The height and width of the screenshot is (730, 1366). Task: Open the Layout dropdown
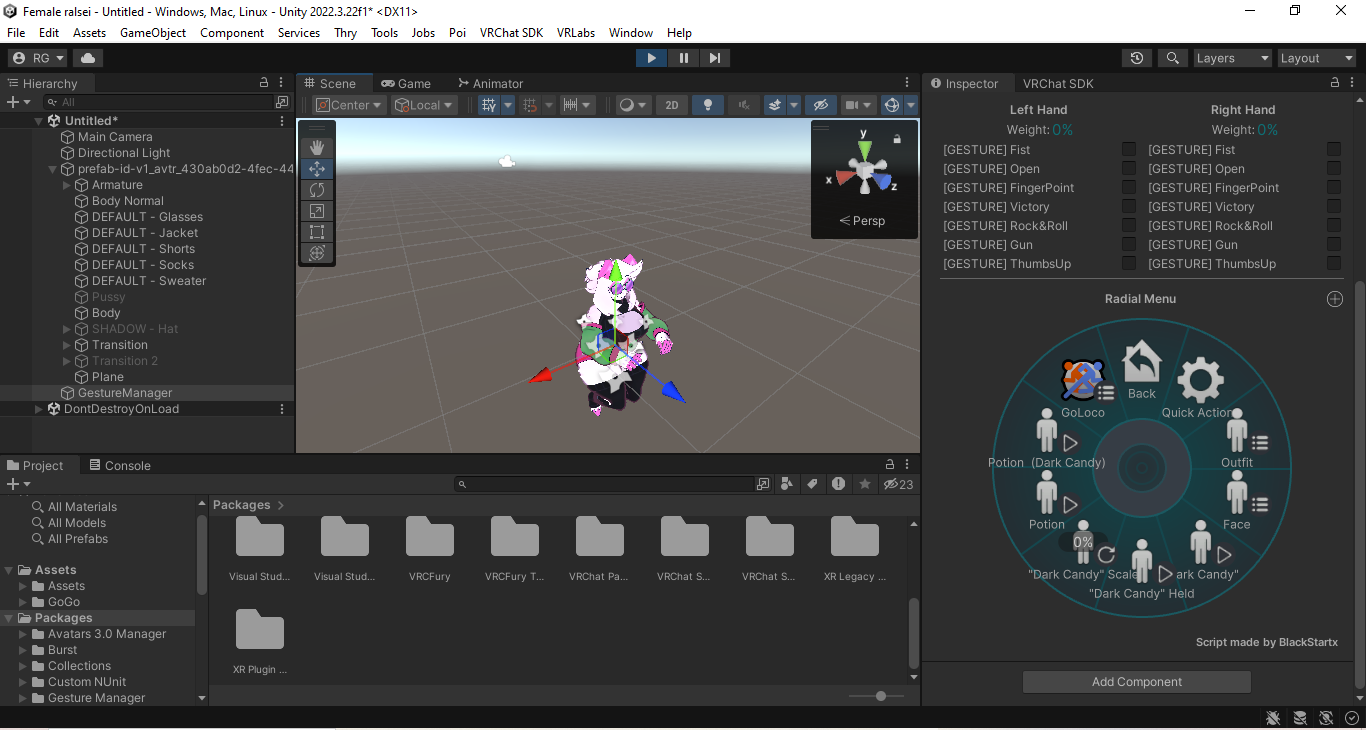[x=1317, y=58]
